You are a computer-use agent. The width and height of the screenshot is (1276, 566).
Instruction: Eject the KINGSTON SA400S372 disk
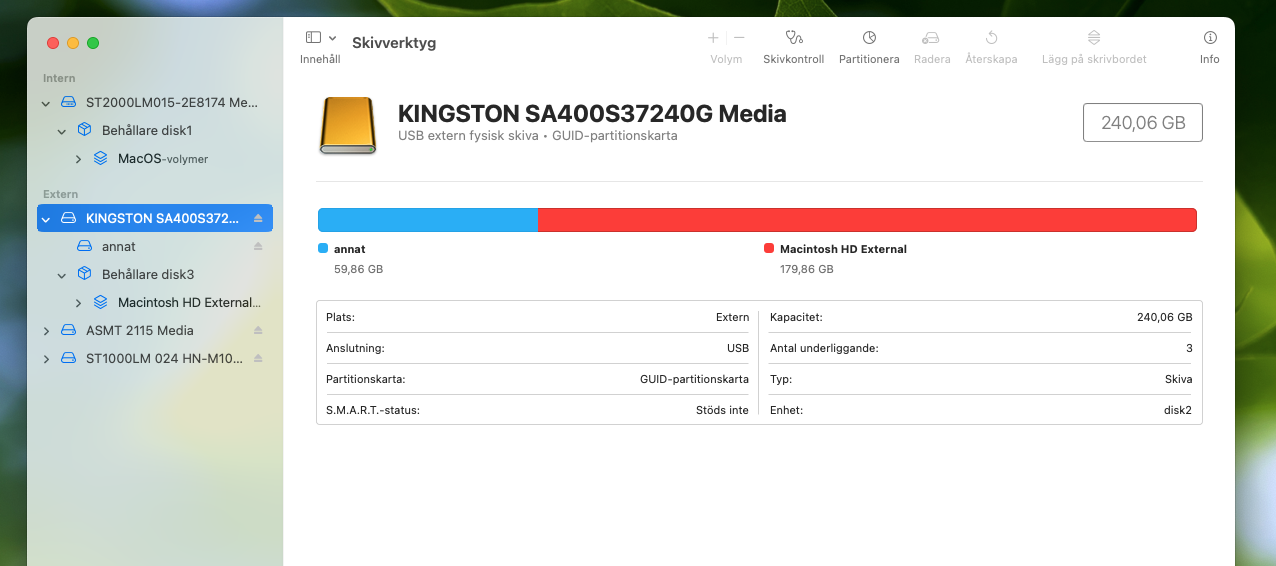pos(258,218)
